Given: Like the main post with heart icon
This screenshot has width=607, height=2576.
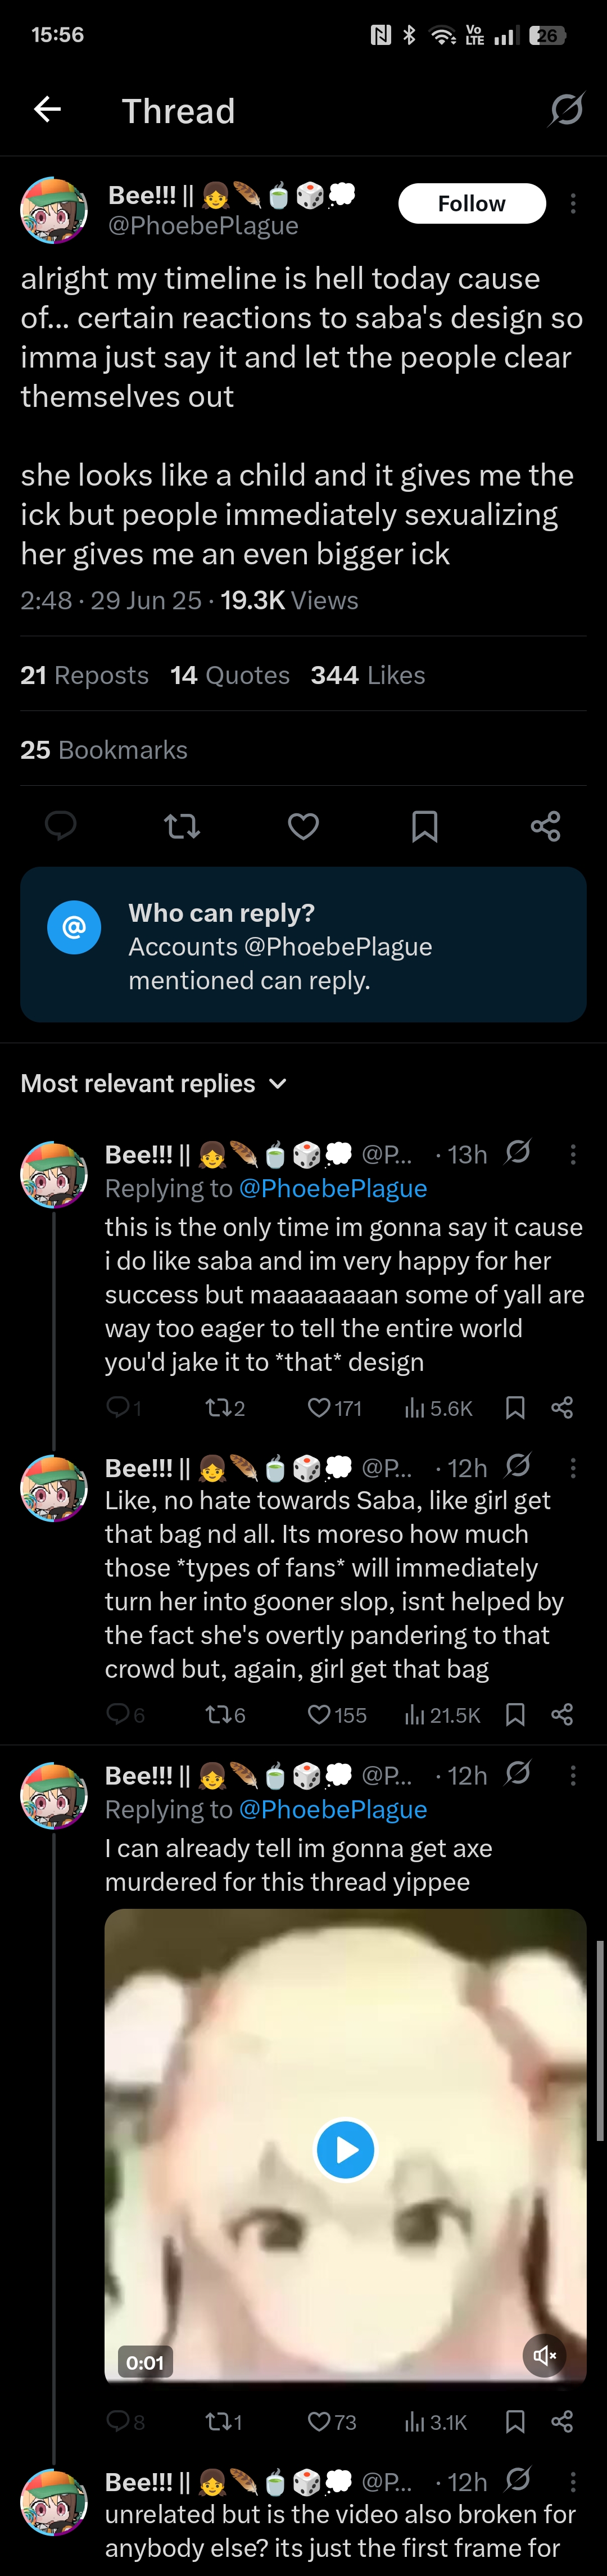Looking at the screenshot, I should click(303, 826).
